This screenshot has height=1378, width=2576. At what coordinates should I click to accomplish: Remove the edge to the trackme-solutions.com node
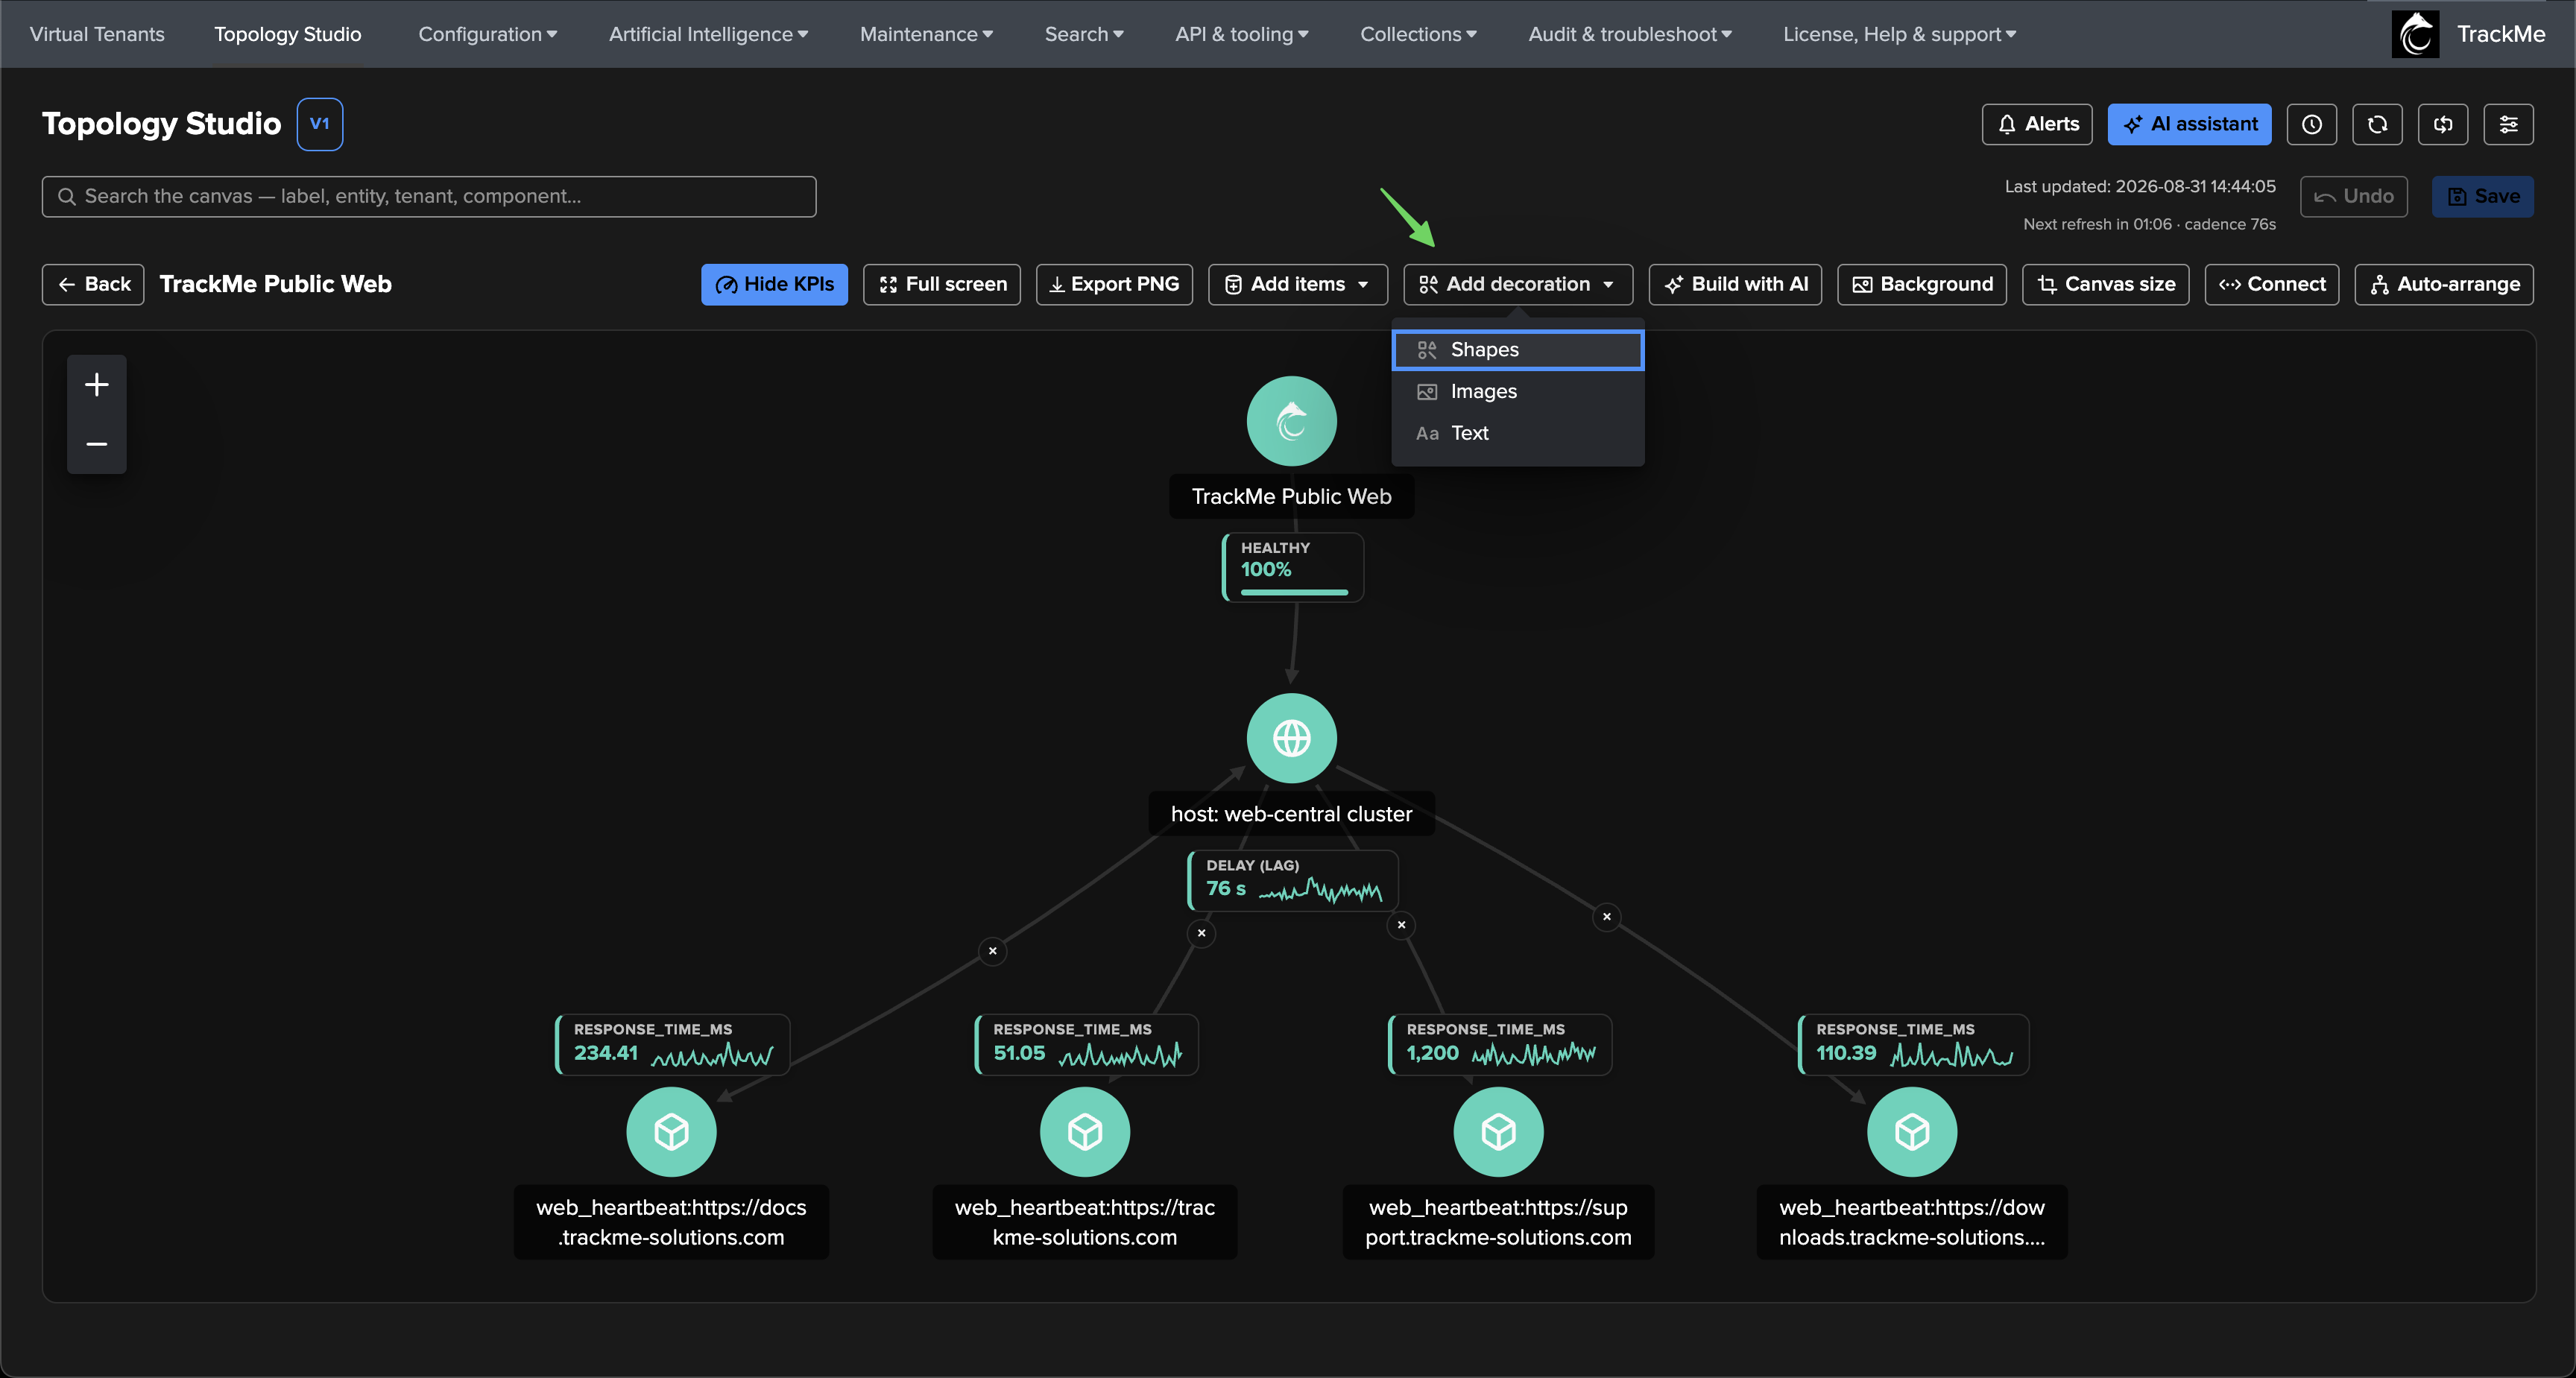pyautogui.click(x=1202, y=933)
